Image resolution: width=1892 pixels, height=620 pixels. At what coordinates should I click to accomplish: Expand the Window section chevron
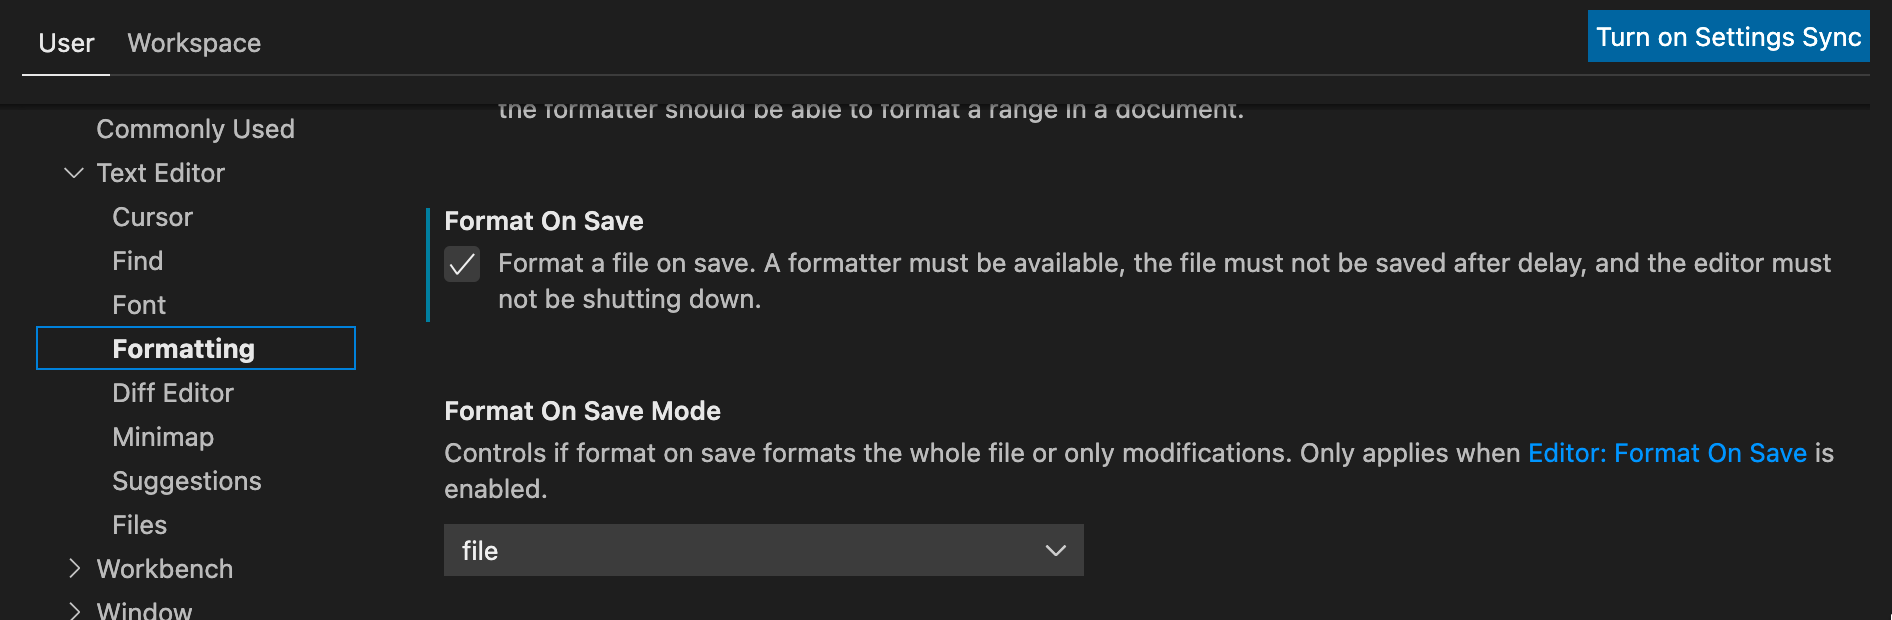tap(74, 610)
